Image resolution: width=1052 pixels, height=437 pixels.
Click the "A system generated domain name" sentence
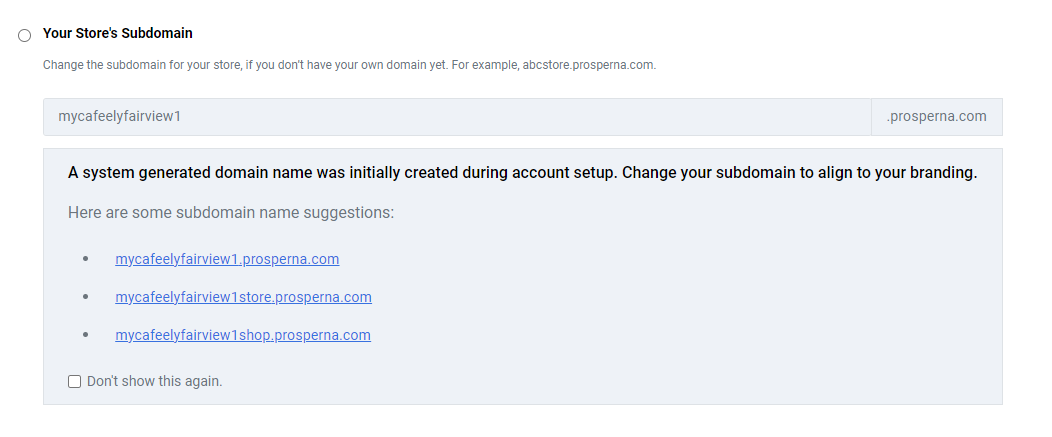pyautogui.click(x=343, y=173)
